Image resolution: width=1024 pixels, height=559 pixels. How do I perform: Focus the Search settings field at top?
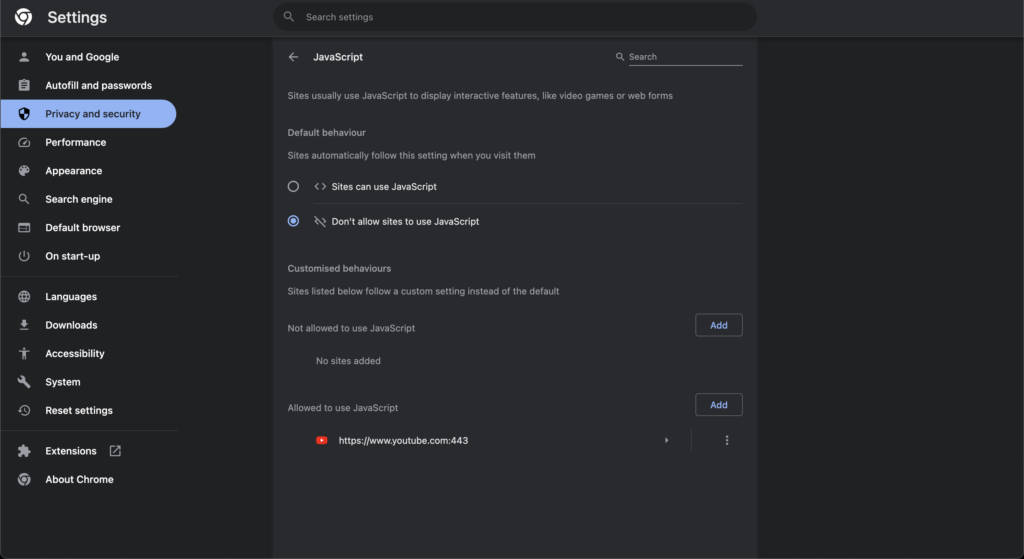pyautogui.click(x=515, y=17)
